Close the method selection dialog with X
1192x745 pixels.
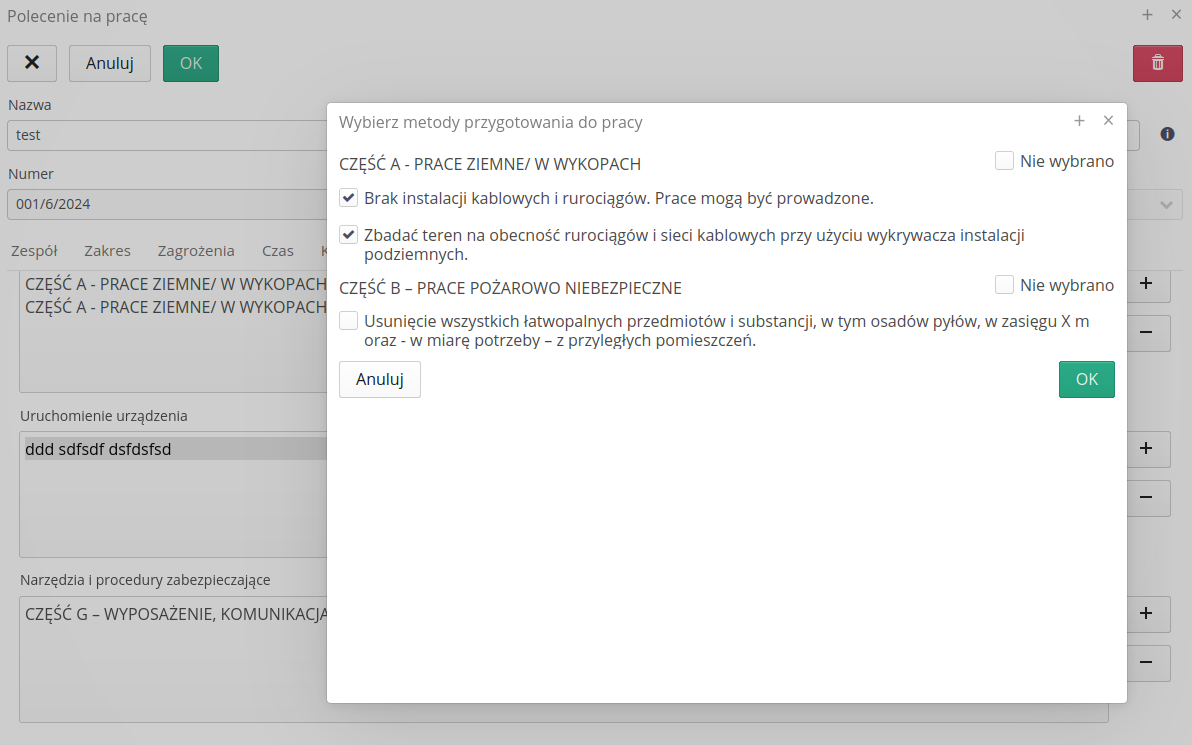tap(1108, 121)
